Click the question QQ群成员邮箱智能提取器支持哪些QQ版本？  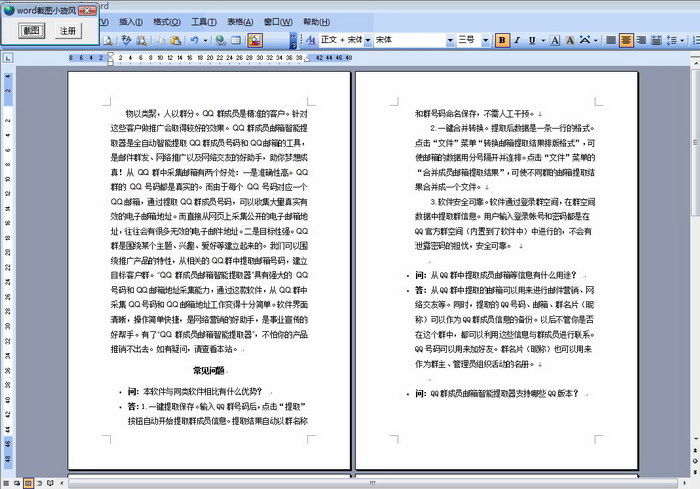504,393
